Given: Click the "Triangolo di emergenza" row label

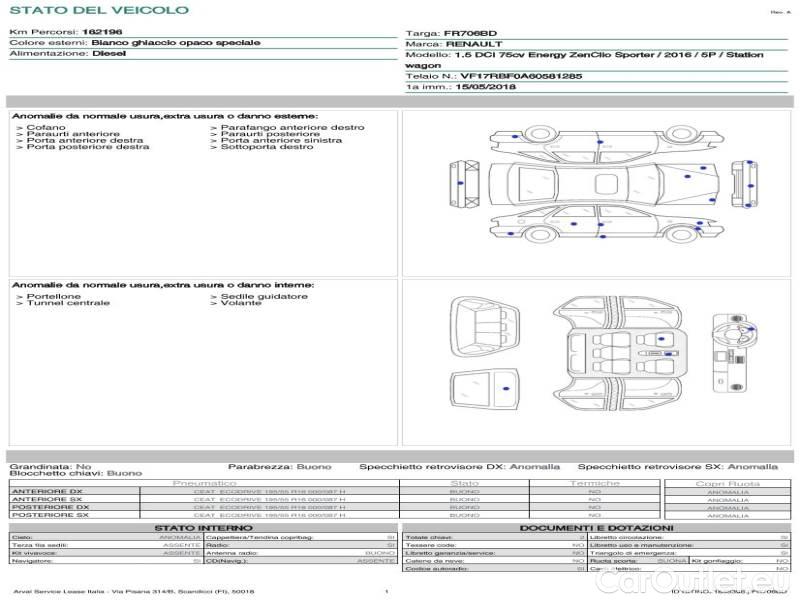Looking at the screenshot, I should (633, 553).
